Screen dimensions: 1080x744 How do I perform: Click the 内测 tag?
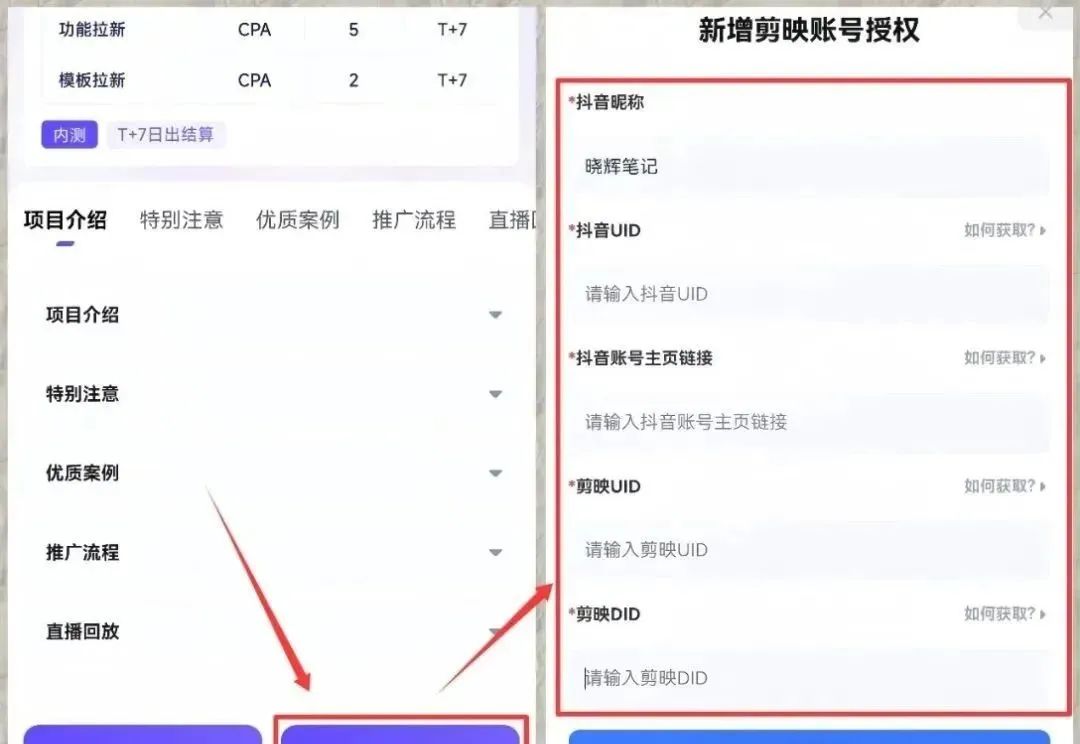(70, 134)
